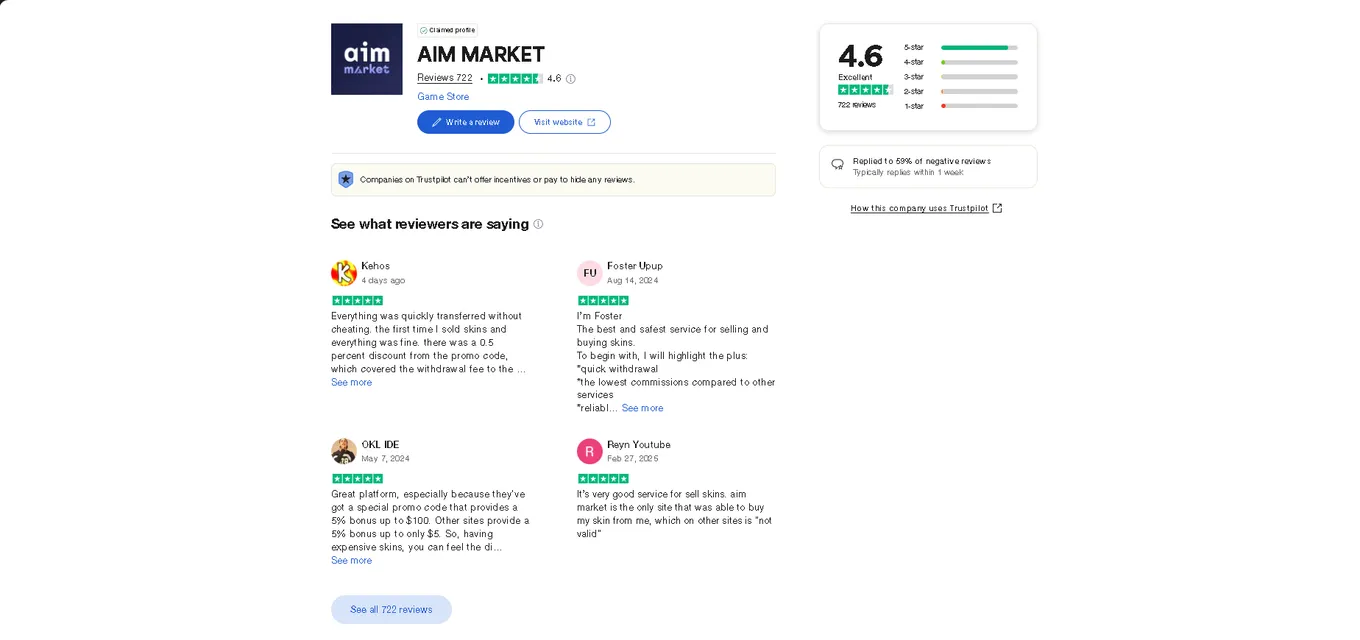Click the Reyn Youtube reviewer name
1360x640 pixels.
[x=639, y=444]
